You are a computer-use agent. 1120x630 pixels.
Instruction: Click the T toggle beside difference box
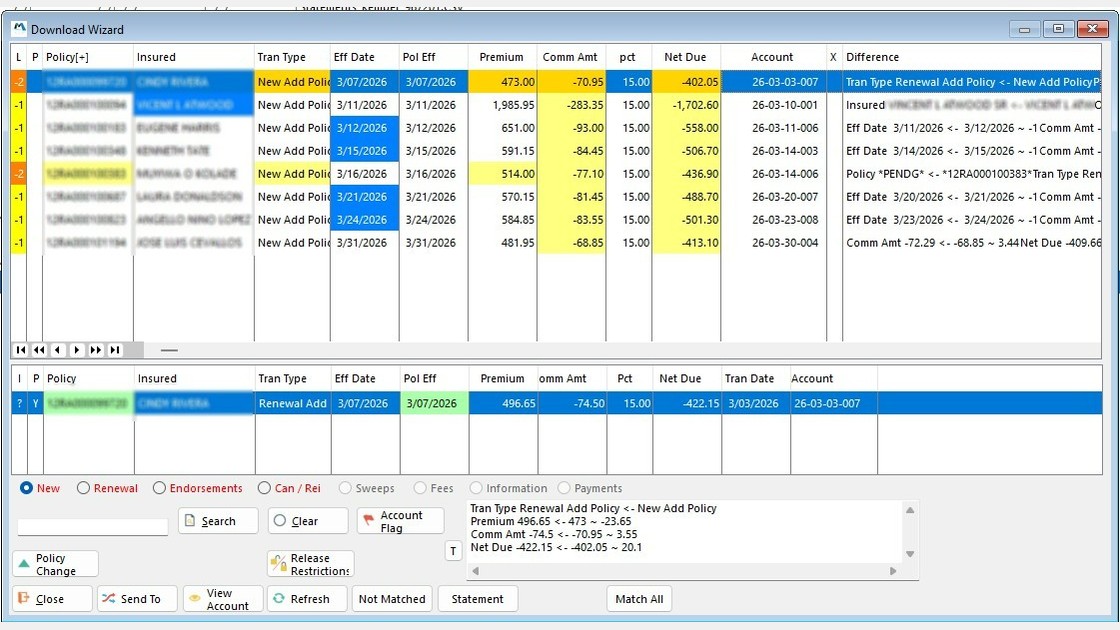pos(453,551)
